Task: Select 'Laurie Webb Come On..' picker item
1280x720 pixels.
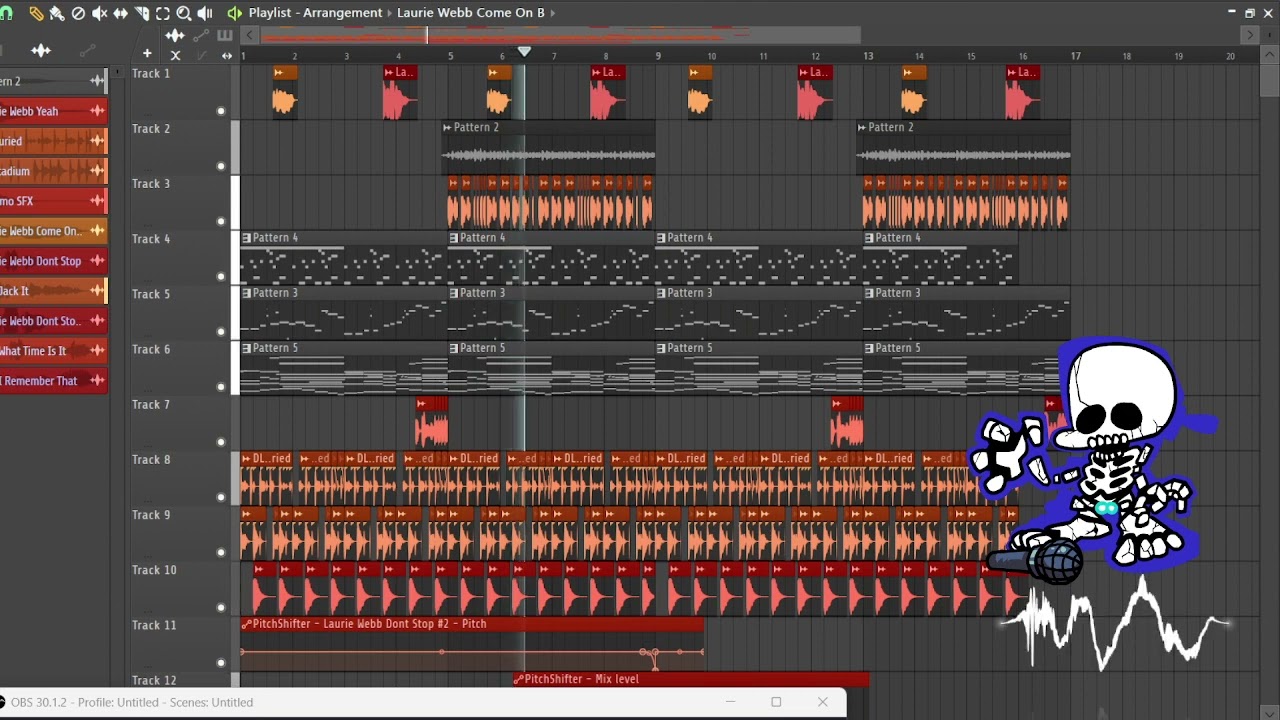Action: [54, 231]
